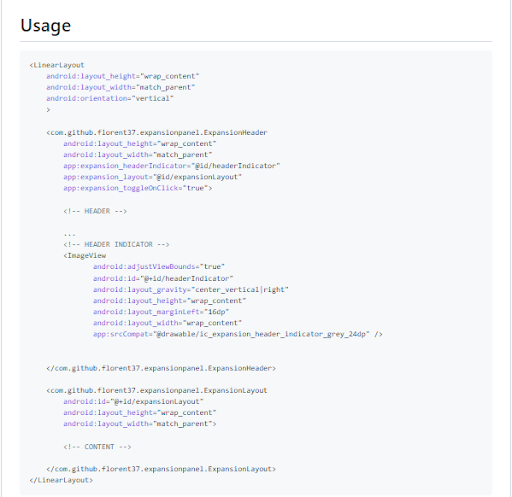
Task: Click the <ImageView tag line
Action: (85, 256)
